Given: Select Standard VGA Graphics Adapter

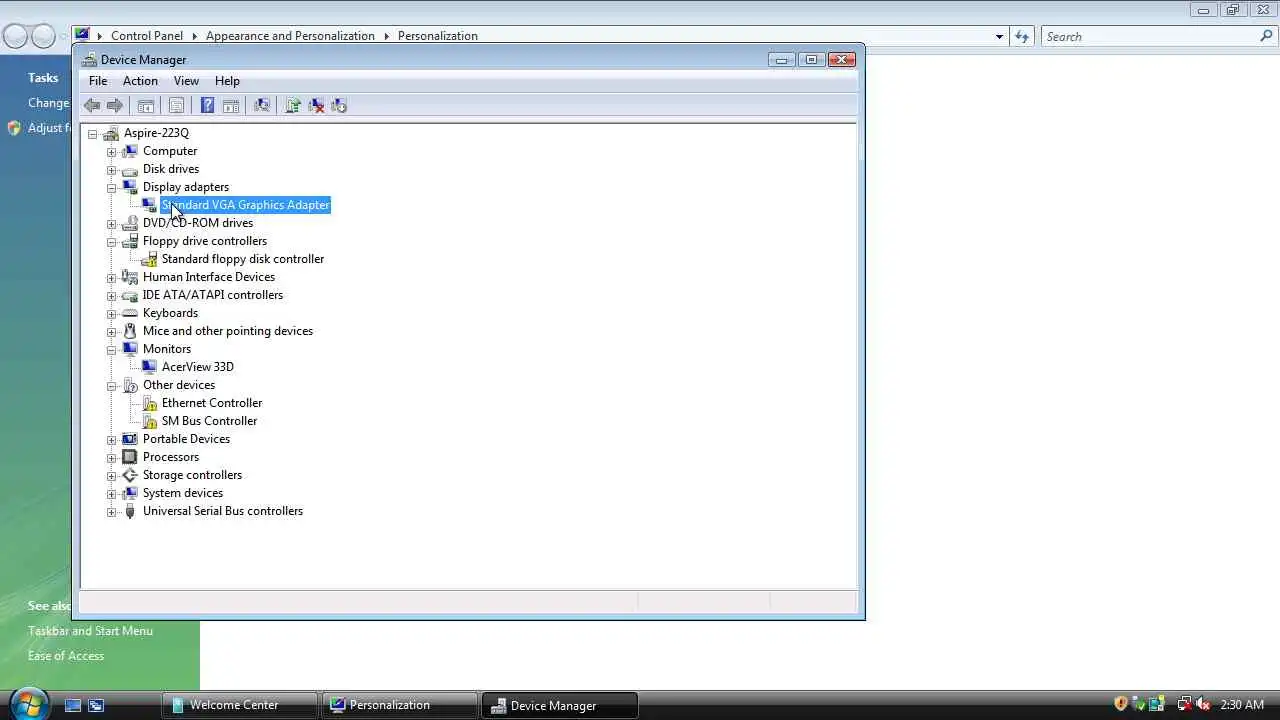Looking at the screenshot, I should [245, 205].
